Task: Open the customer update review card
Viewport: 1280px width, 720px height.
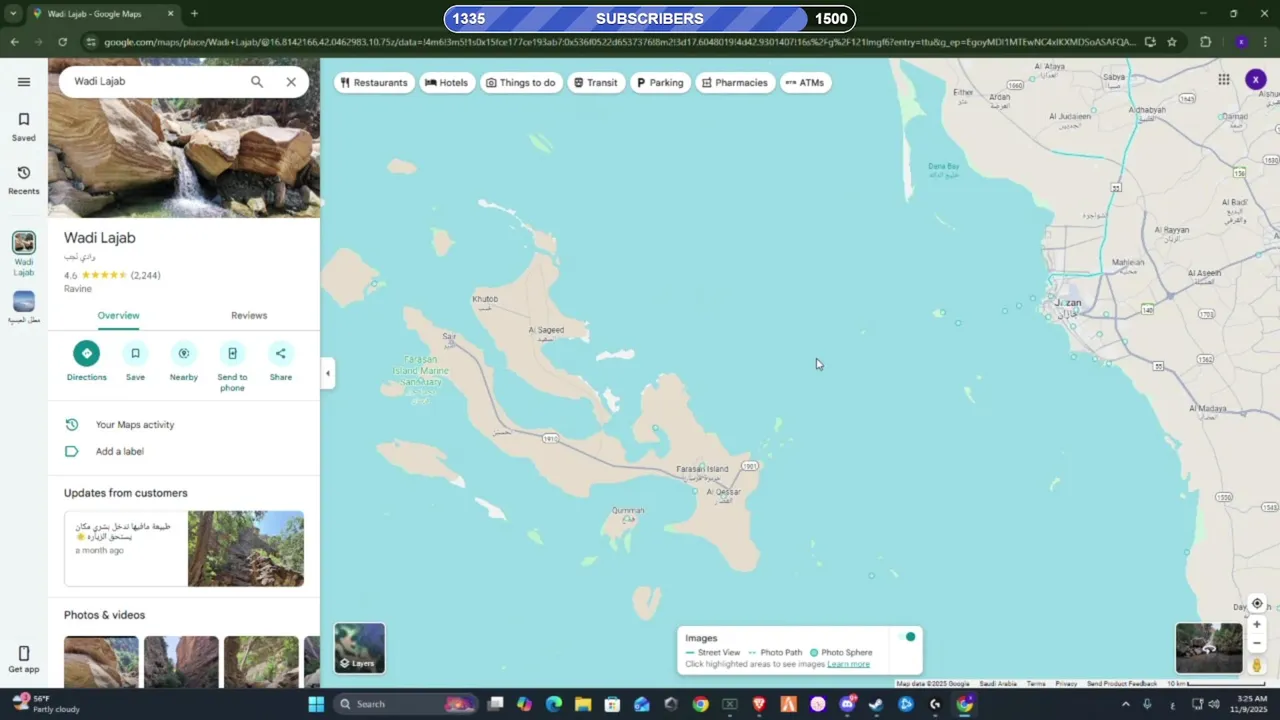Action: tap(184, 548)
